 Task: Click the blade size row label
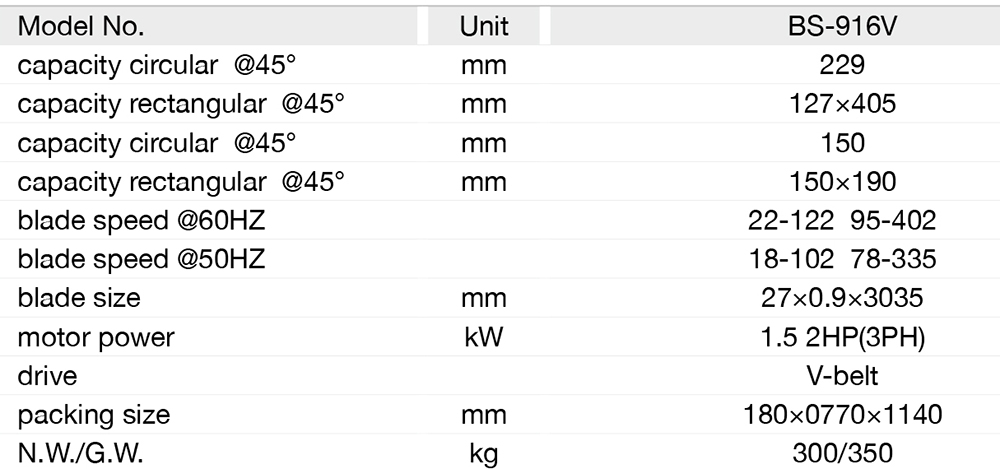(x=79, y=298)
